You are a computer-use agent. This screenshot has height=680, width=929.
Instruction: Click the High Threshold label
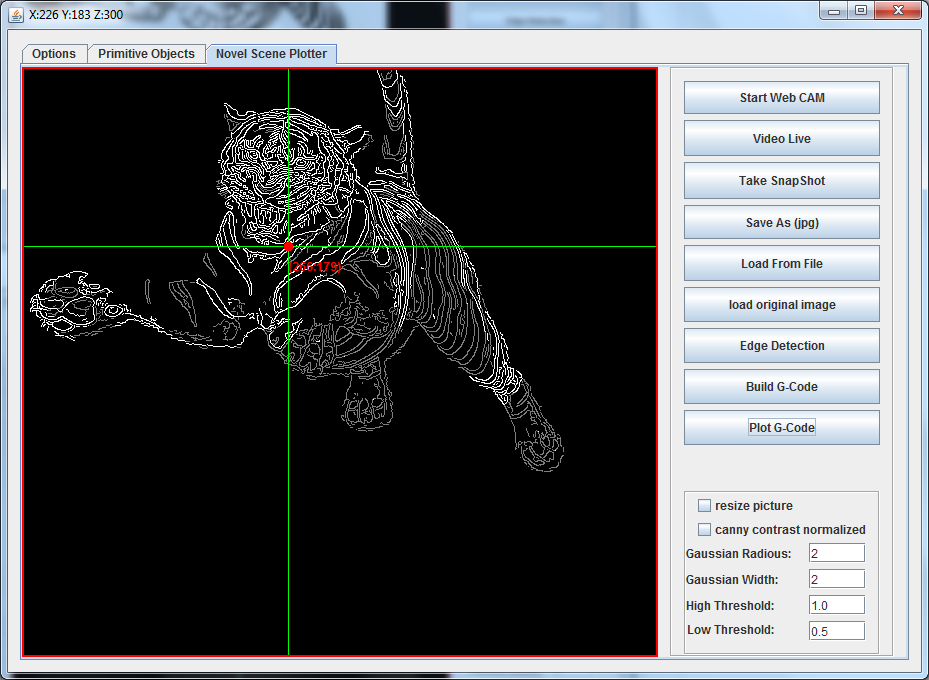pos(730,606)
